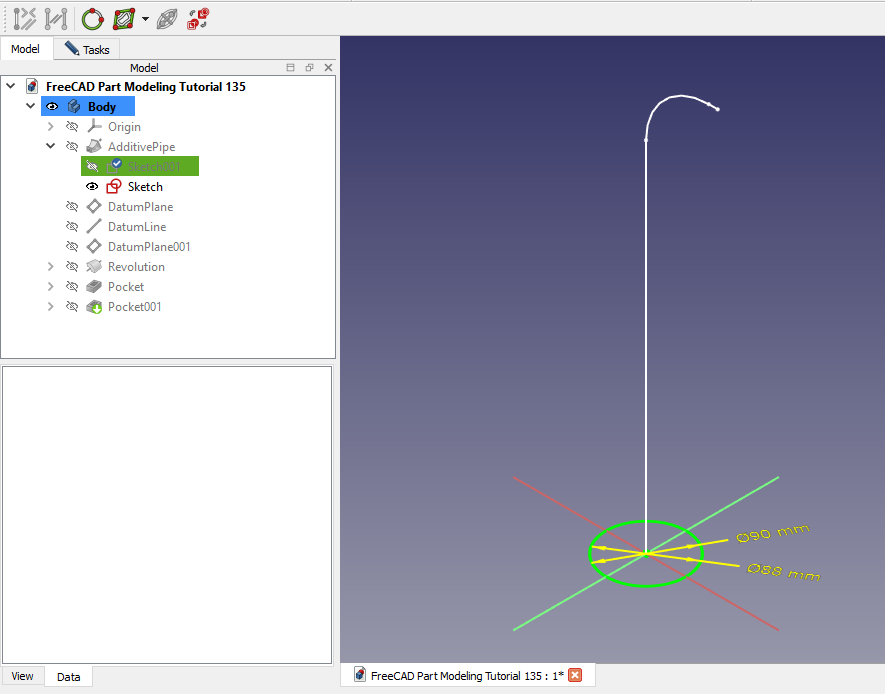Click the circle-with-red-points sketcher toolbar icon

[92, 18]
